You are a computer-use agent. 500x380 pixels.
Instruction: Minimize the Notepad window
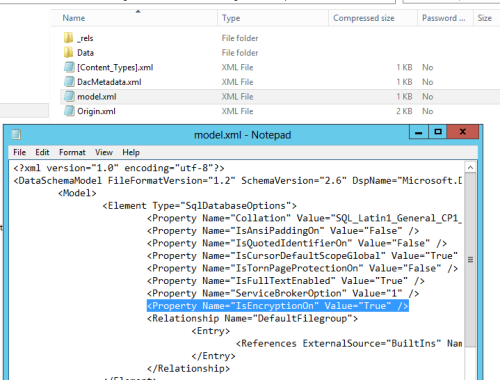pyautogui.click(x=419, y=132)
